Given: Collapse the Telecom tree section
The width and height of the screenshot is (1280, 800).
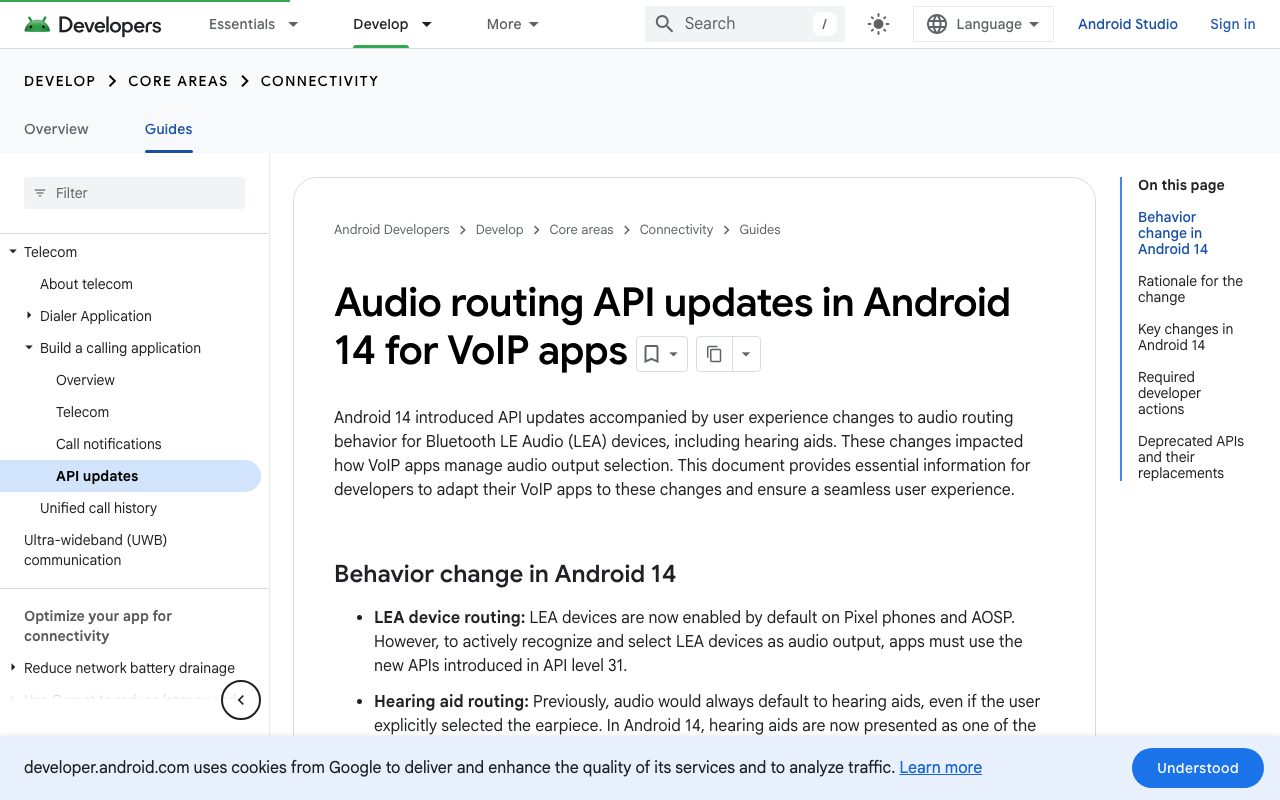Looking at the screenshot, I should [x=13, y=252].
